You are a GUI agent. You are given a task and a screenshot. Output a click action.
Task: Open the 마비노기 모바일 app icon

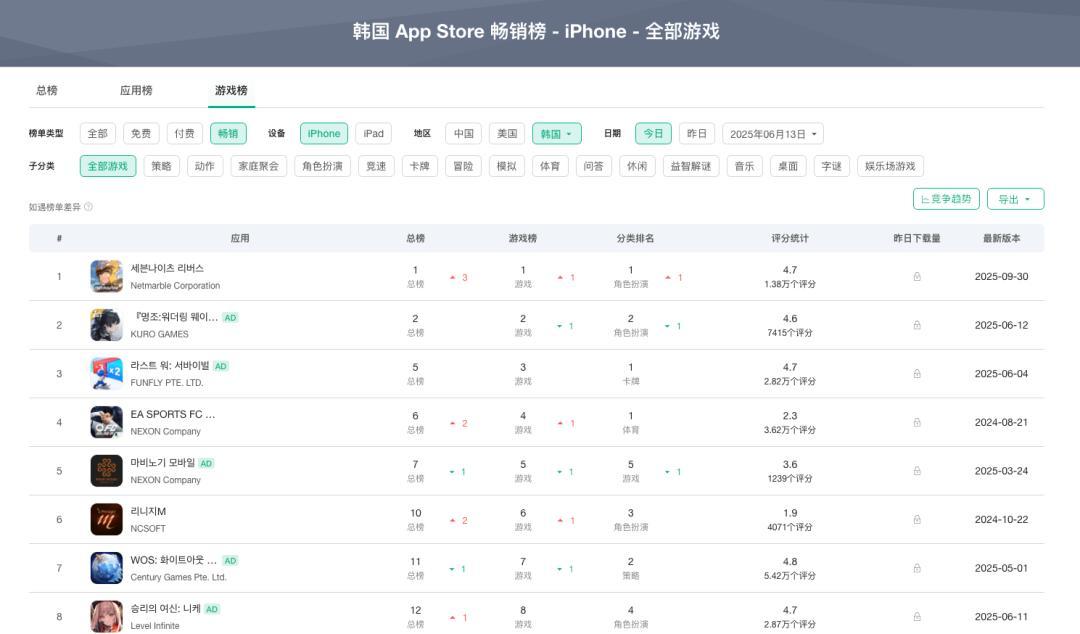pos(106,471)
